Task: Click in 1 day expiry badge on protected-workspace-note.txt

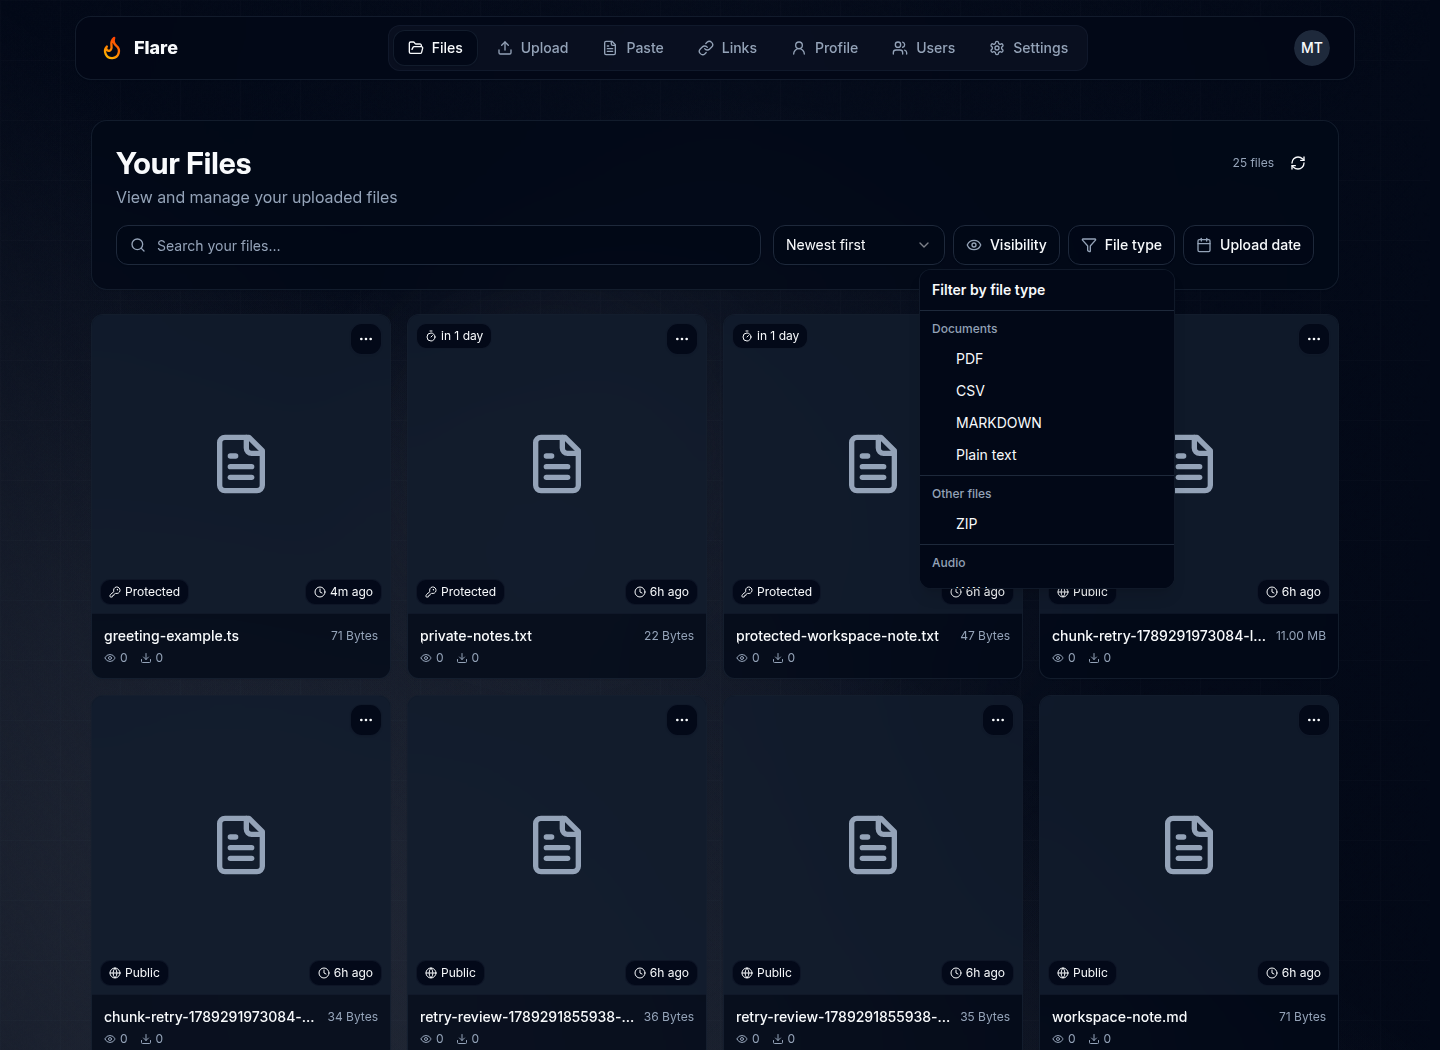Action: 770,336
